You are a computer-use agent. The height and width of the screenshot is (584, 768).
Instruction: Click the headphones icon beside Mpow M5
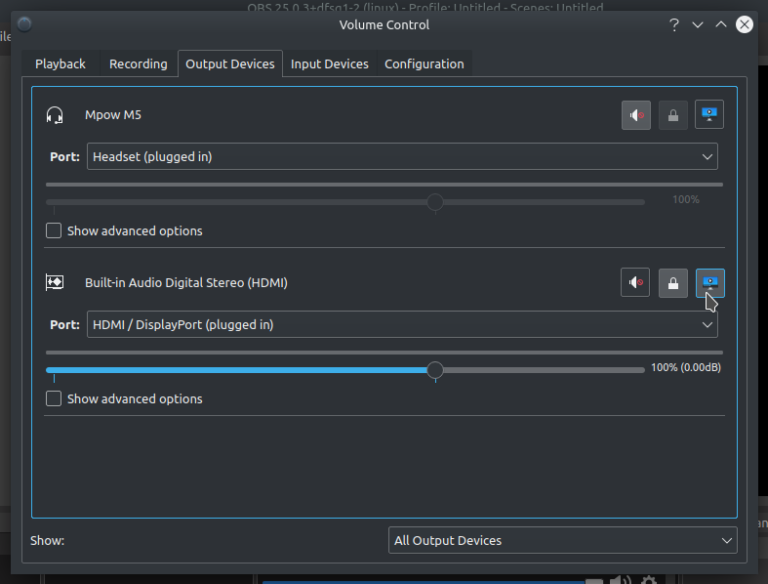coord(55,116)
